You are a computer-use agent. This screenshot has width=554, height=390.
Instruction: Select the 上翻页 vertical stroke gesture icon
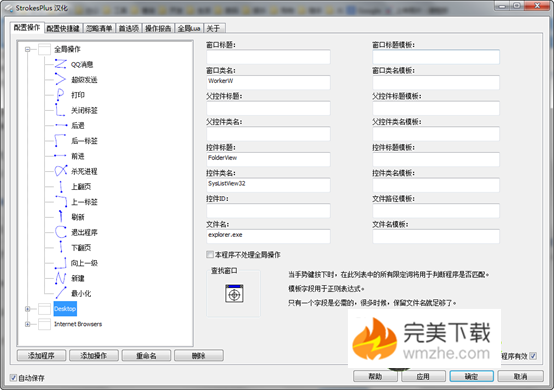click(x=60, y=187)
